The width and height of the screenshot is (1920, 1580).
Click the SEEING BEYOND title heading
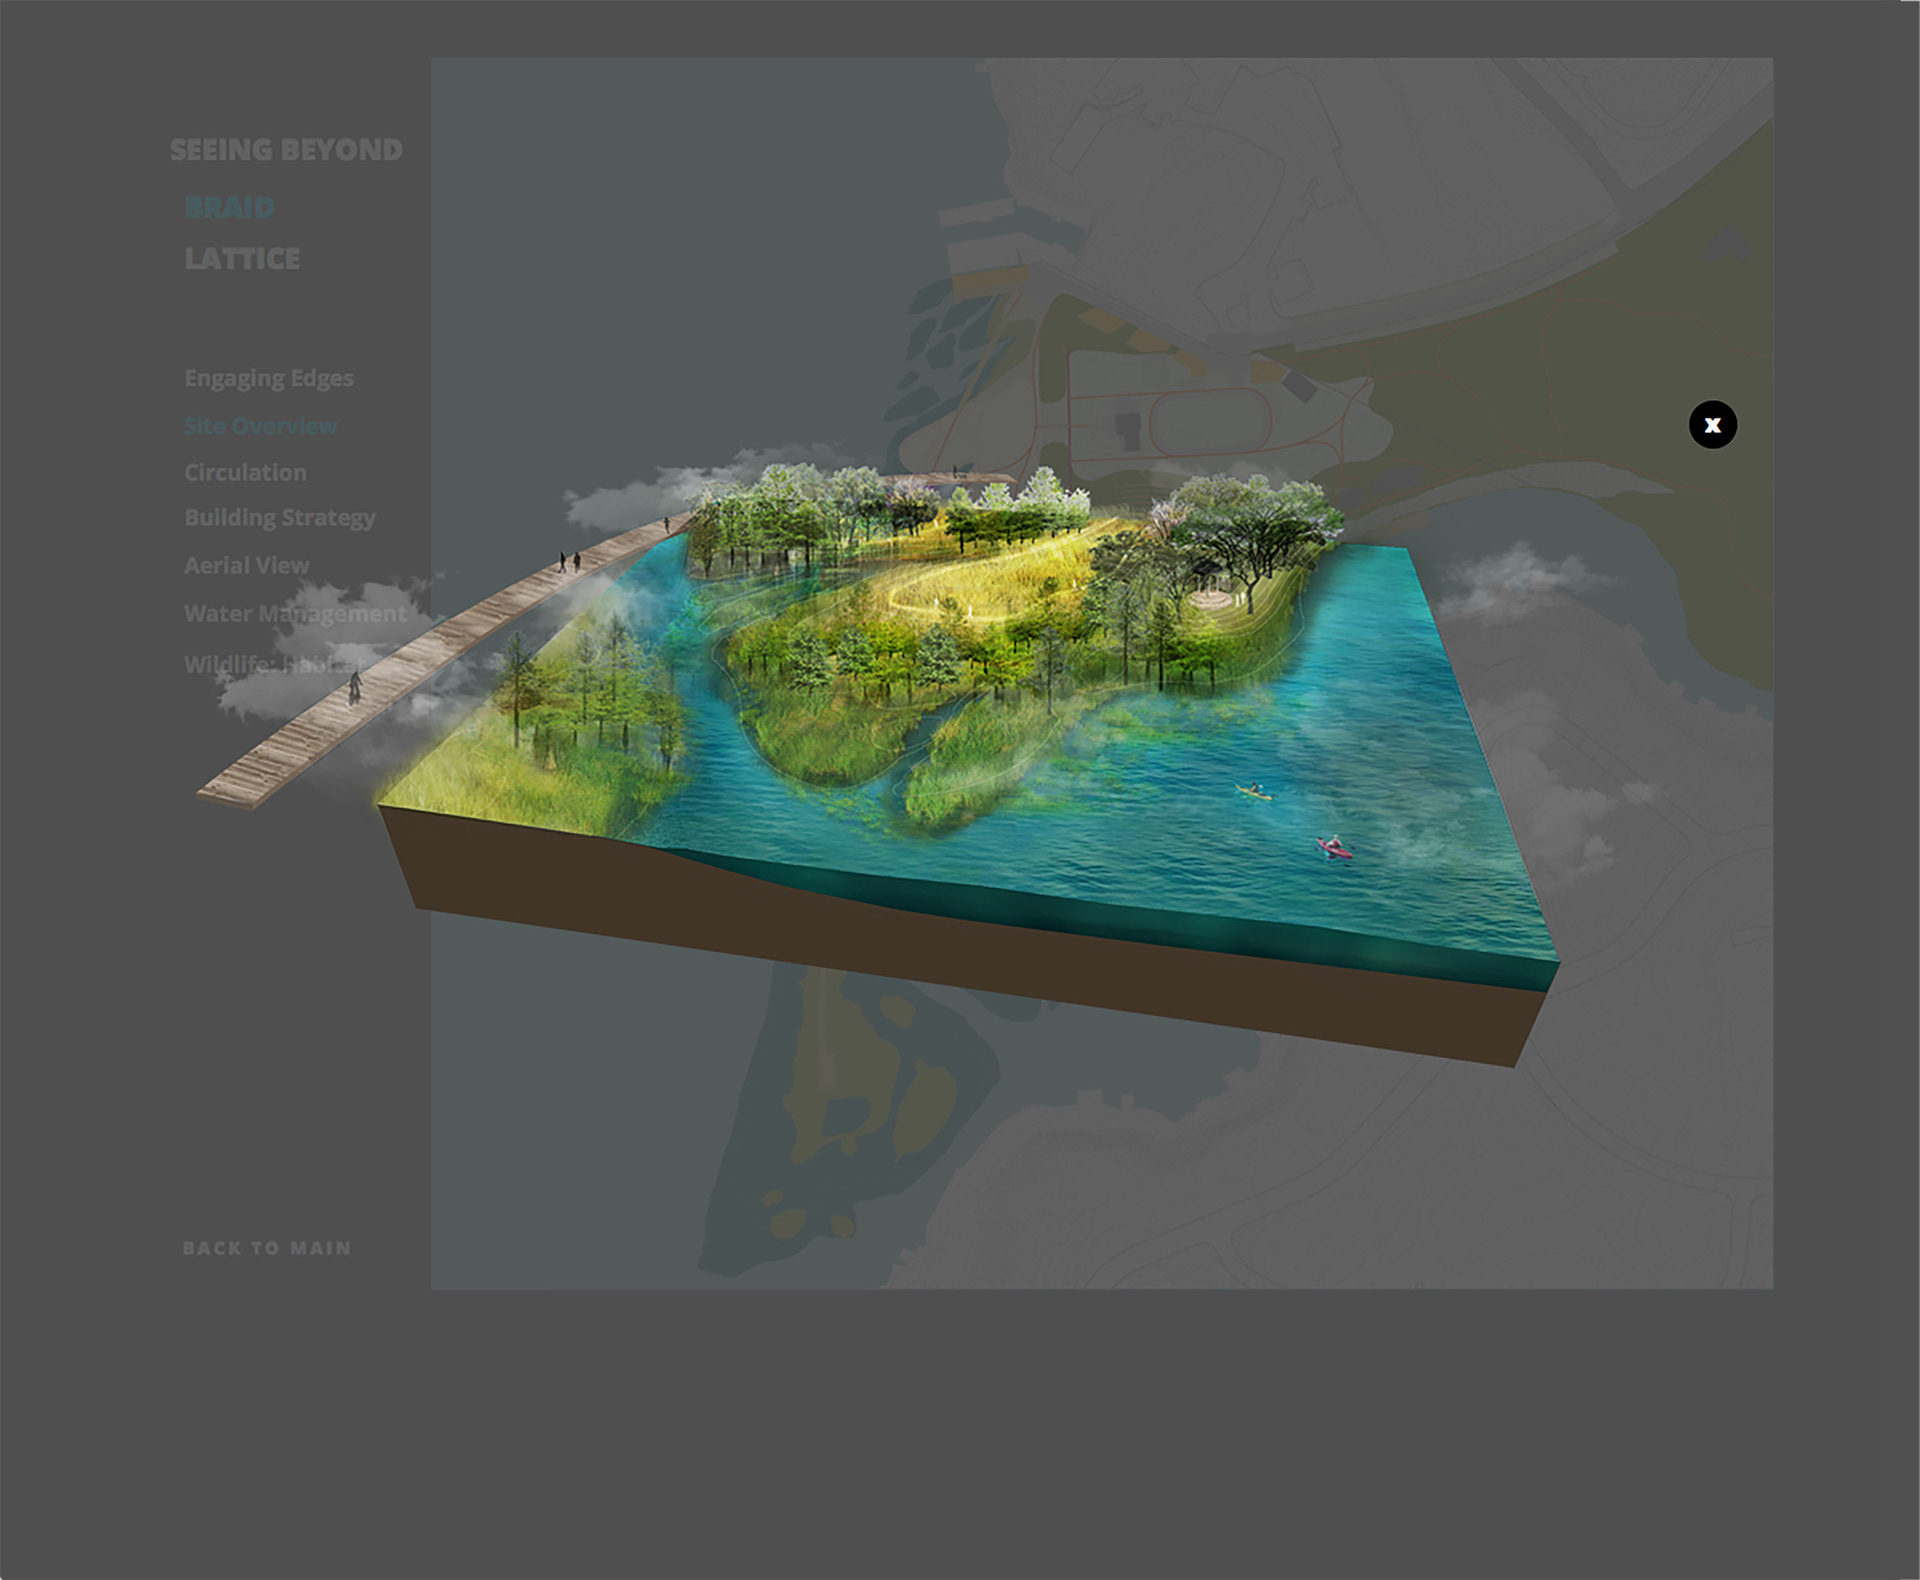[x=286, y=150]
